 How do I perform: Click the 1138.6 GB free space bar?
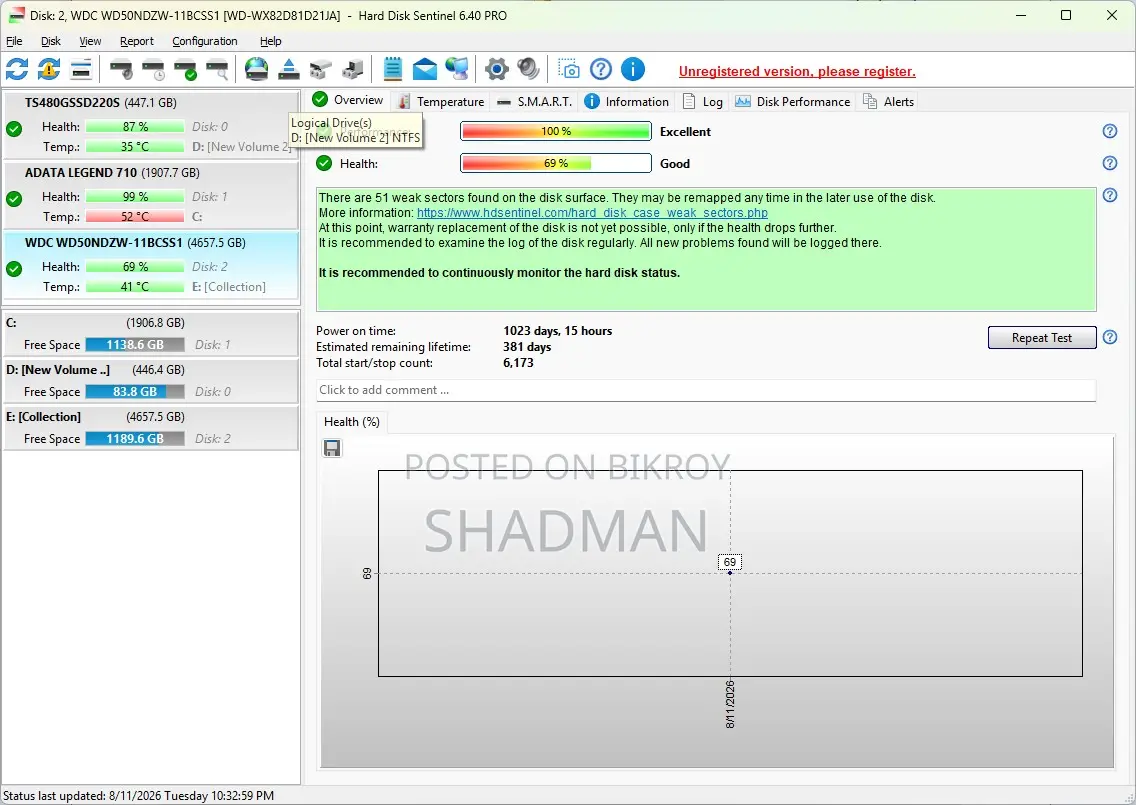[x=135, y=345]
